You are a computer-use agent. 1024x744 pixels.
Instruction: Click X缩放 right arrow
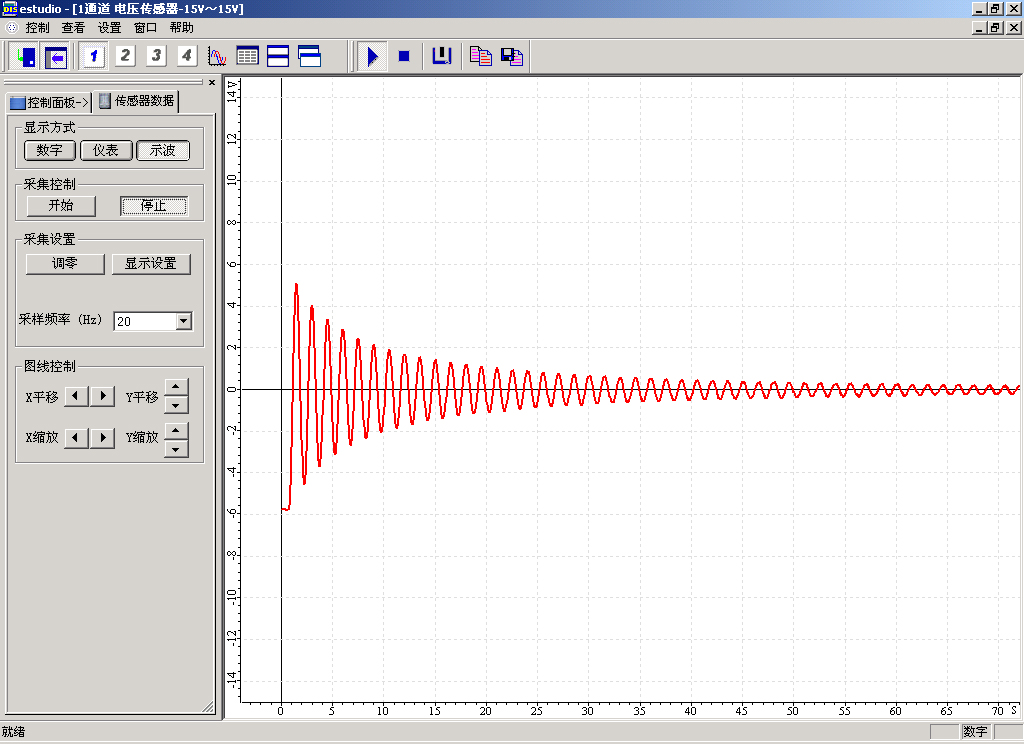[103, 438]
